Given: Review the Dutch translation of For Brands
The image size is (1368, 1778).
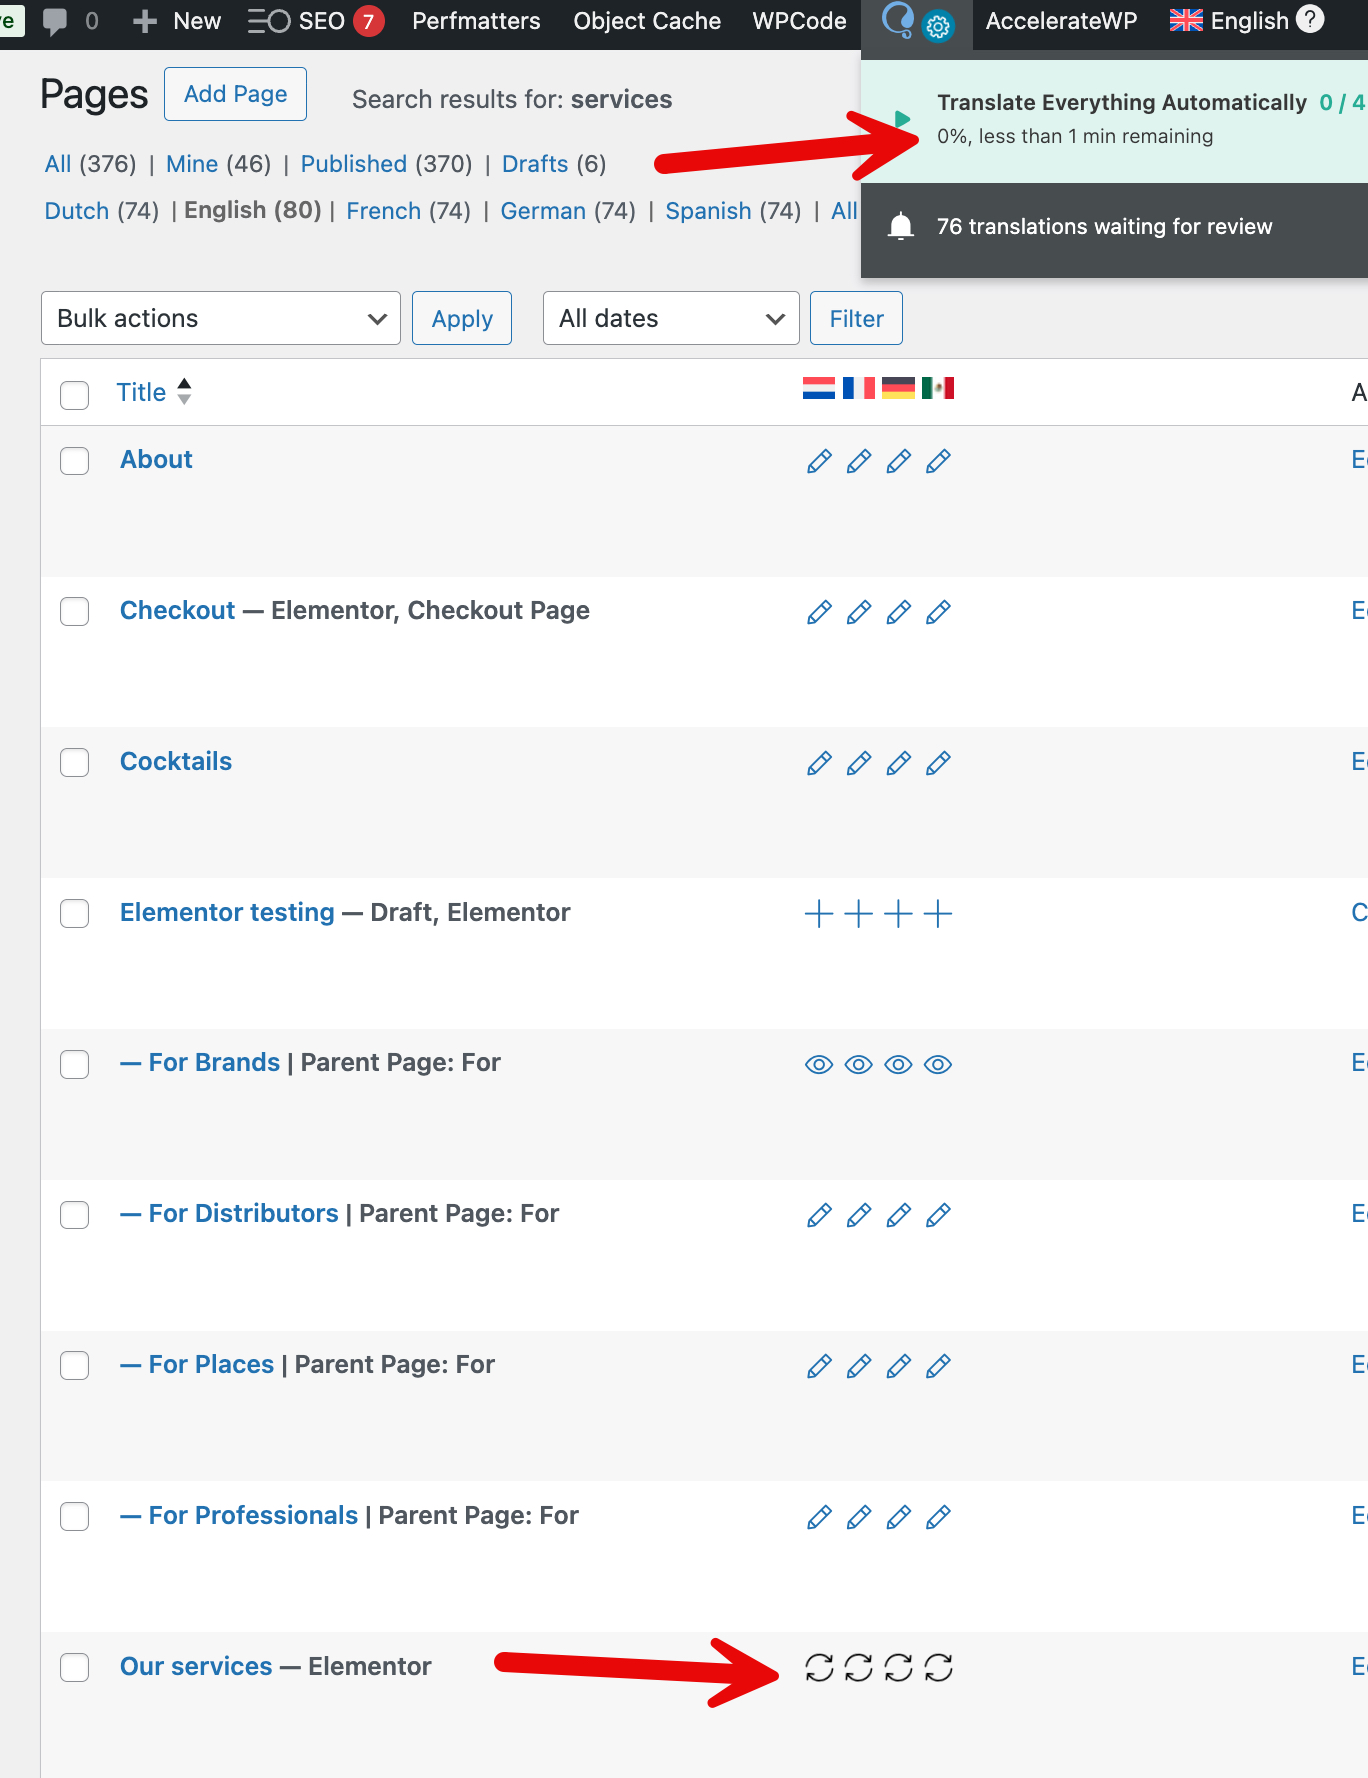Looking at the screenshot, I should click(x=819, y=1064).
